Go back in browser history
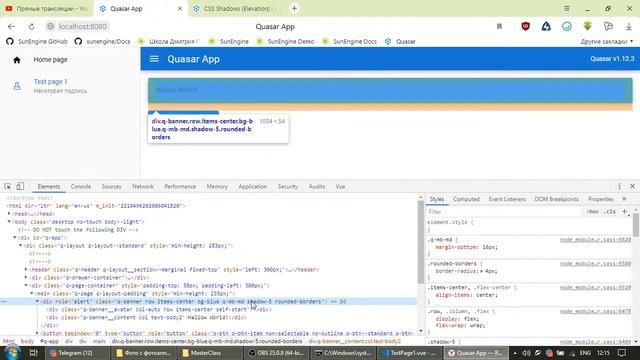This screenshot has height=360, width=640. point(11,27)
